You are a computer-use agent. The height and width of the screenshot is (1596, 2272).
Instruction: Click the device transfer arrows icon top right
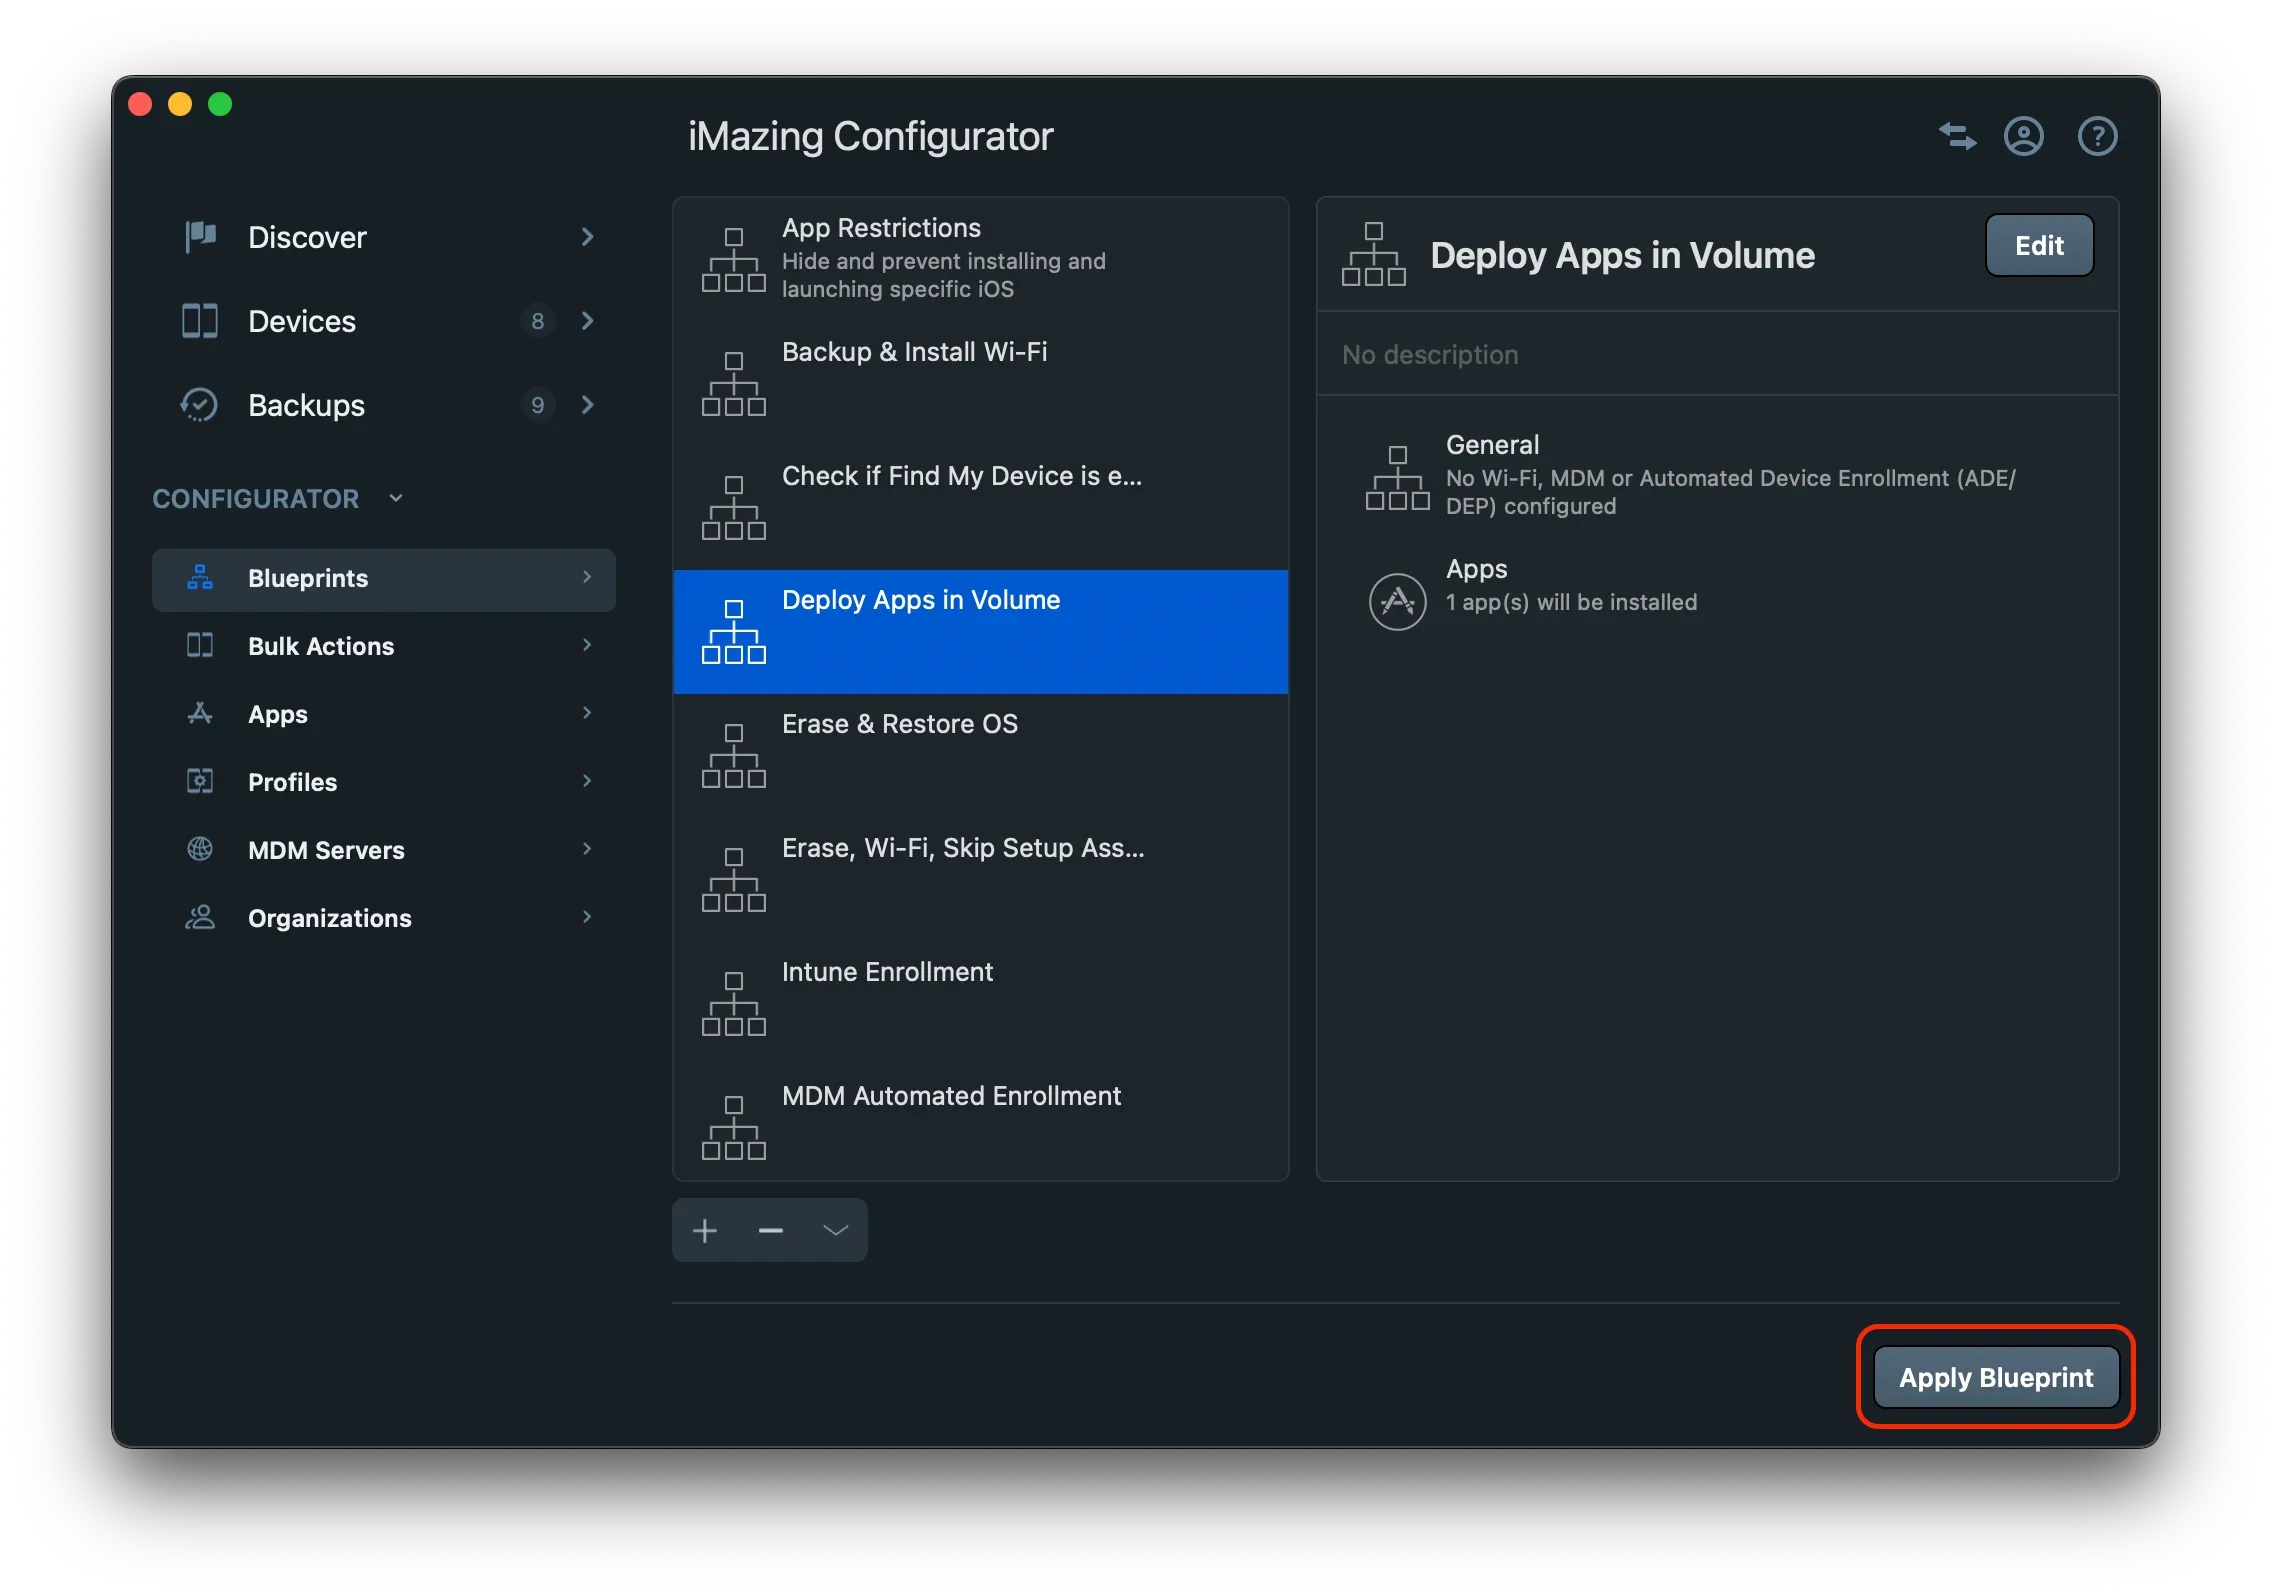coord(1957,136)
